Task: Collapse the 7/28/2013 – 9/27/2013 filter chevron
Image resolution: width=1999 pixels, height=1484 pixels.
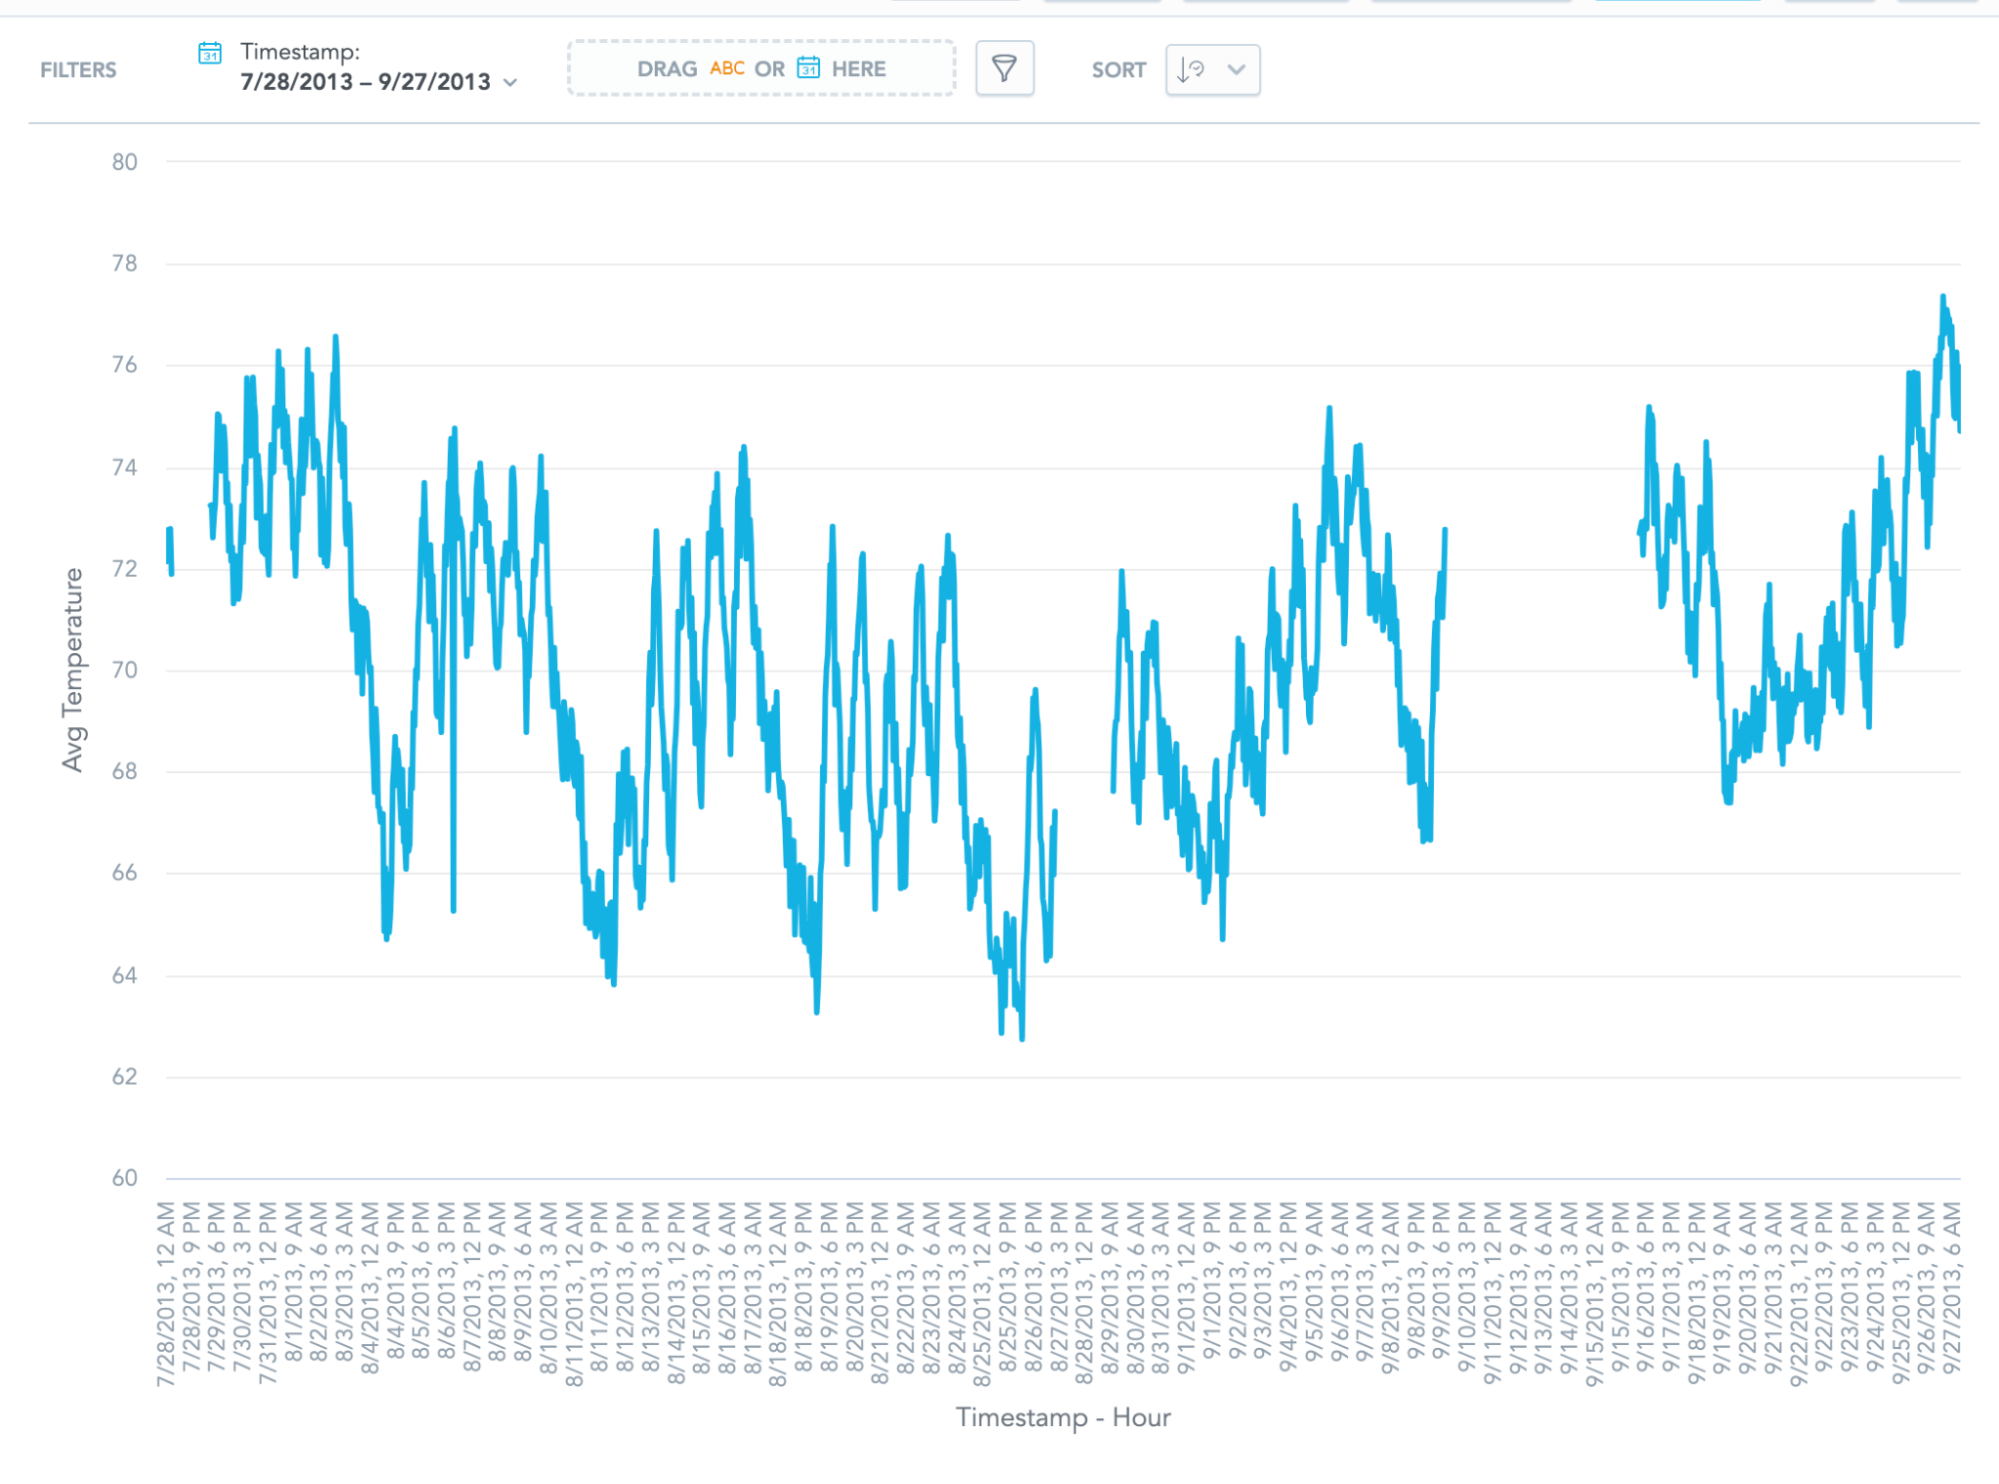Action: (512, 83)
